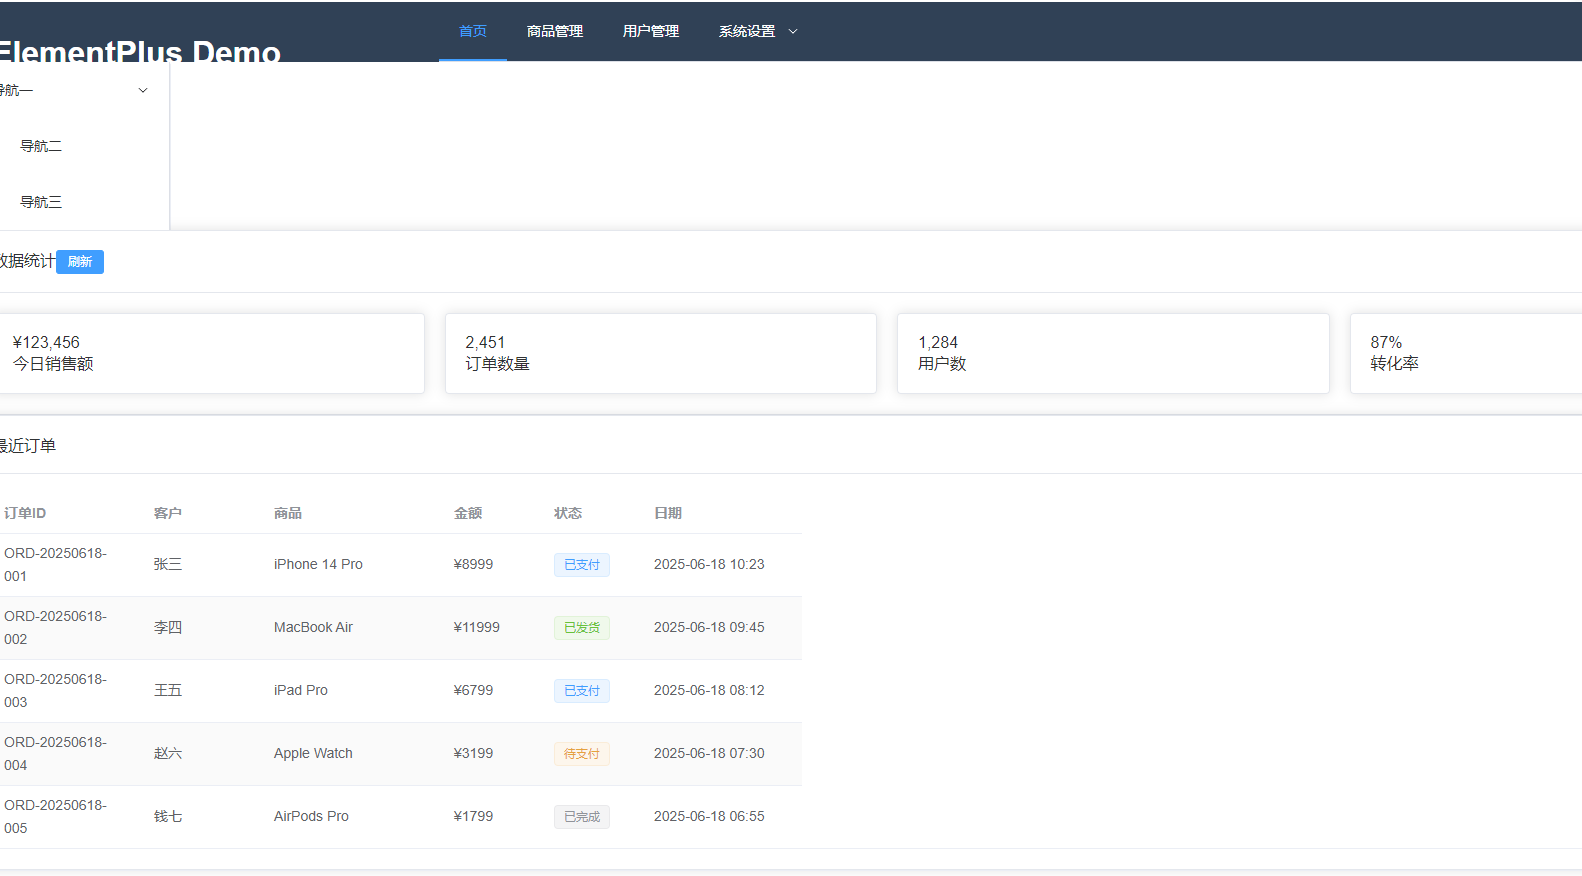The image size is (1582, 876).
Task: Click the 日期 column header
Action: coord(668,513)
